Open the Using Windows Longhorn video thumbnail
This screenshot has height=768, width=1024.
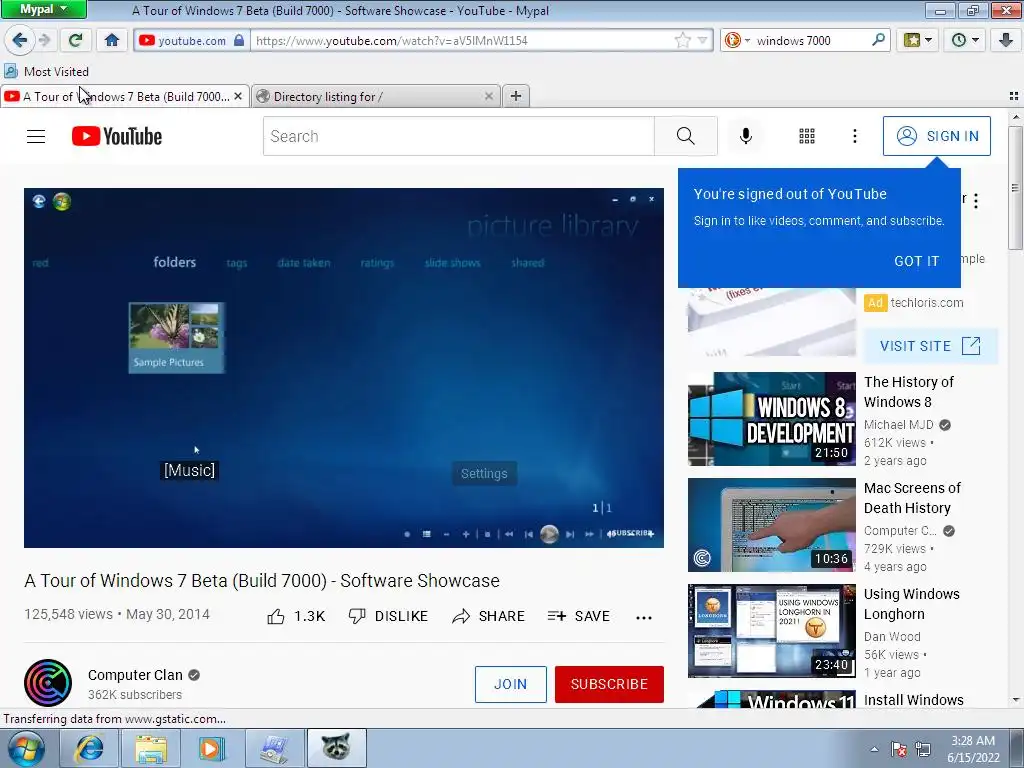pyautogui.click(x=772, y=631)
